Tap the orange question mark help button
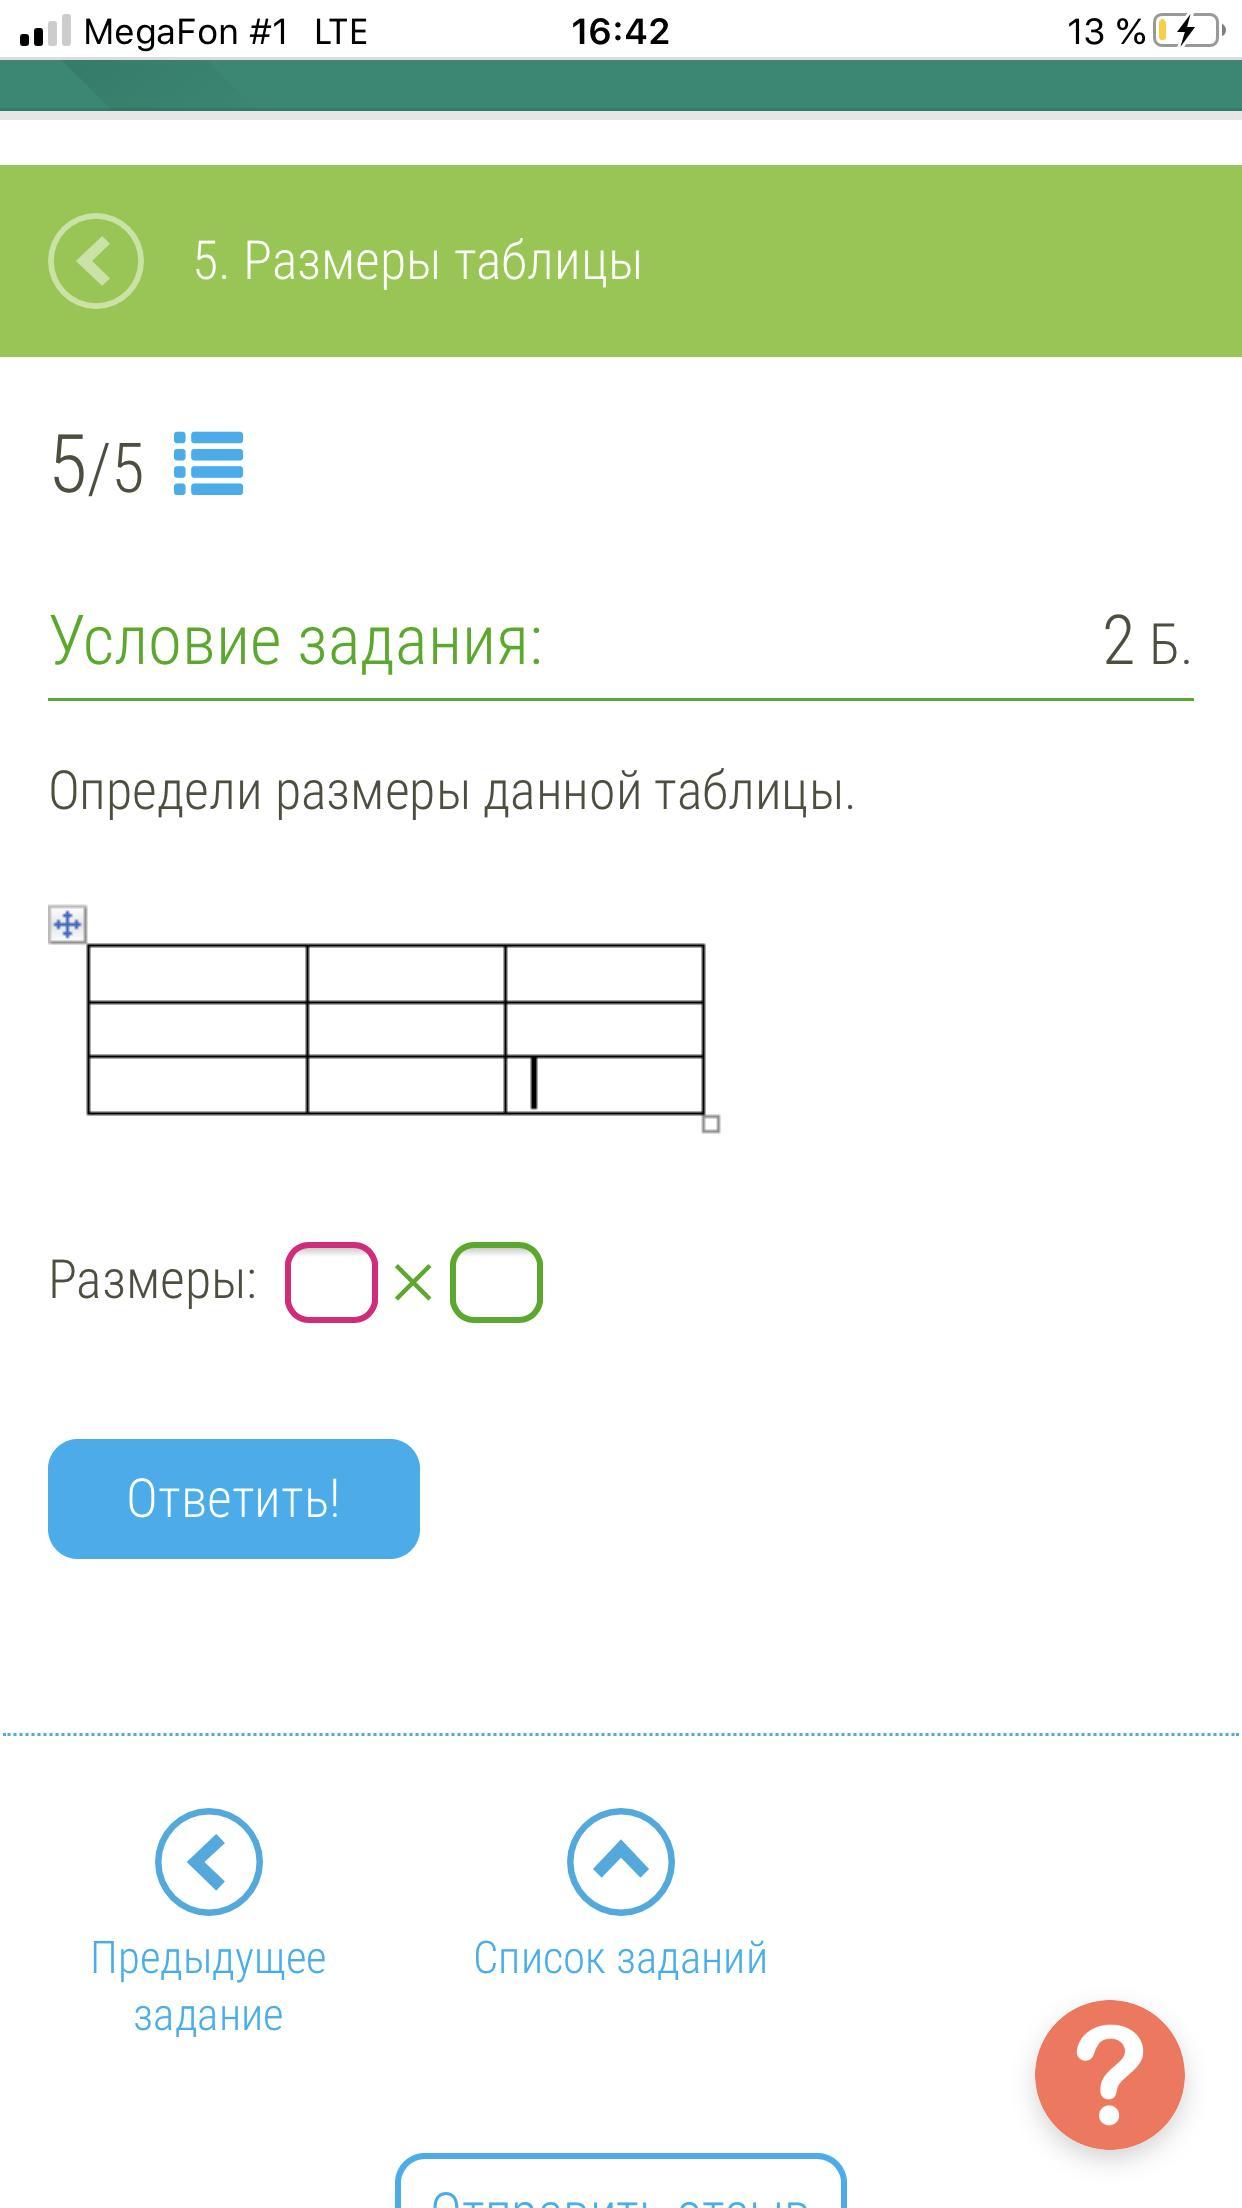Image resolution: width=1242 pixels, height=2208 pixels. click(1109, 2075)
